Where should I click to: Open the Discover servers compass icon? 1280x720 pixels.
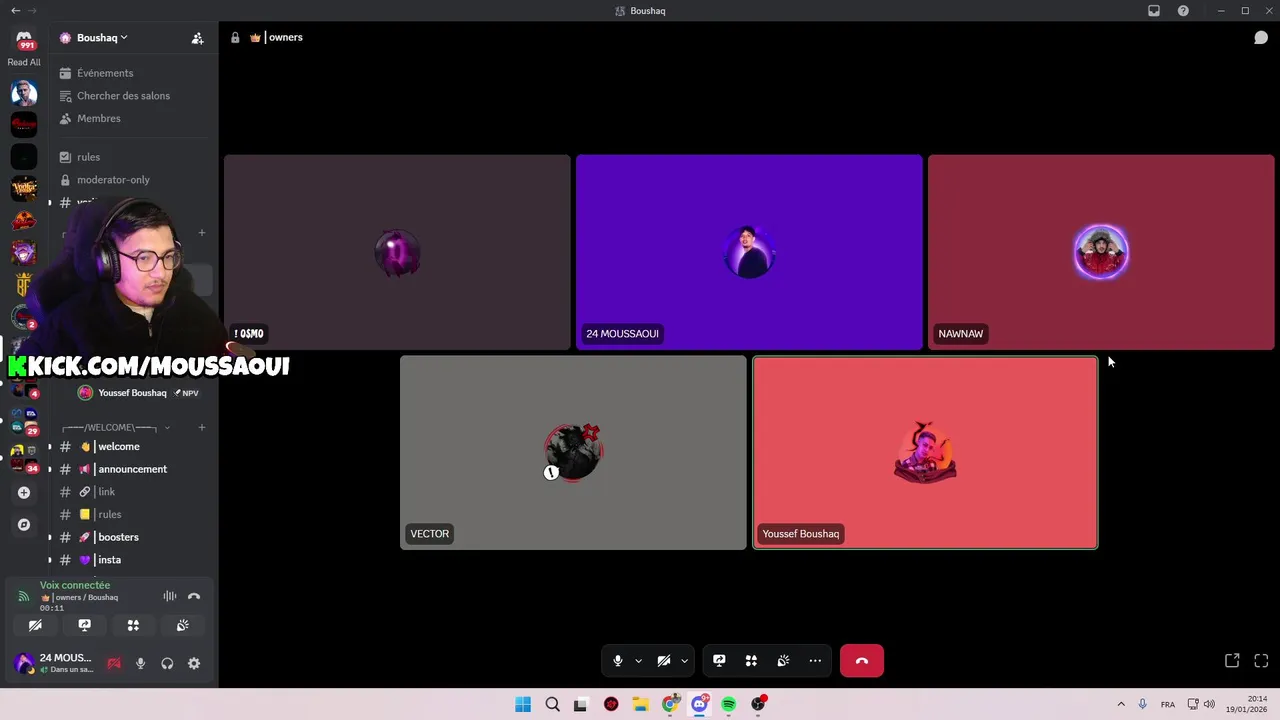point(24,524)
